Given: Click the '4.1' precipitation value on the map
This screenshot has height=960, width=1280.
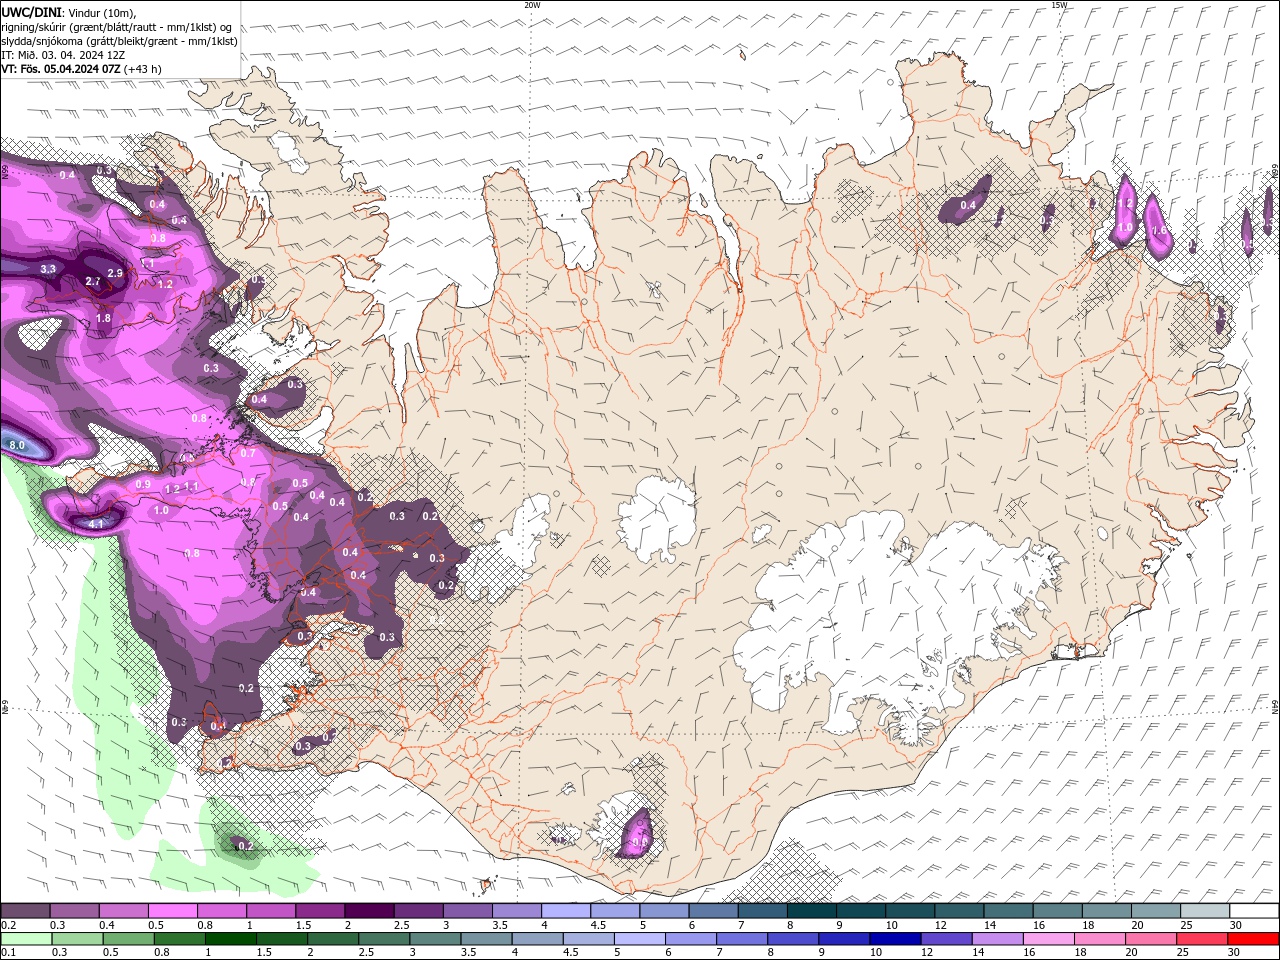Looking at the screenshot, I should click(x=97, y=523).
